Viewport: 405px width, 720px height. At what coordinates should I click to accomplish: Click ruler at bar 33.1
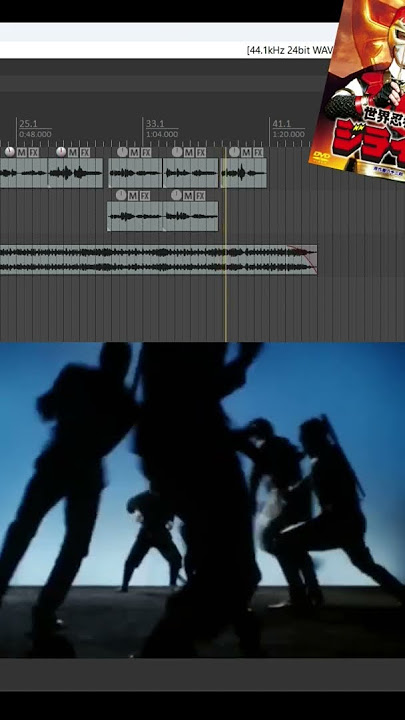tap(155, 124)
